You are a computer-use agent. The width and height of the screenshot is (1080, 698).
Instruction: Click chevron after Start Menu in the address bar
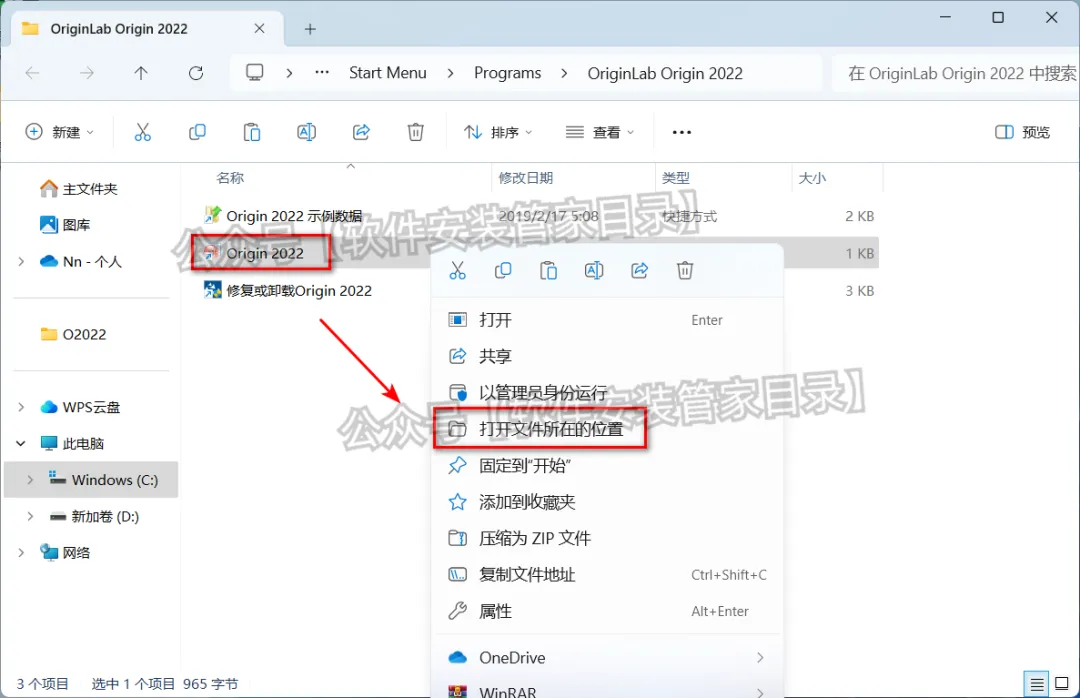click(450, 73)
